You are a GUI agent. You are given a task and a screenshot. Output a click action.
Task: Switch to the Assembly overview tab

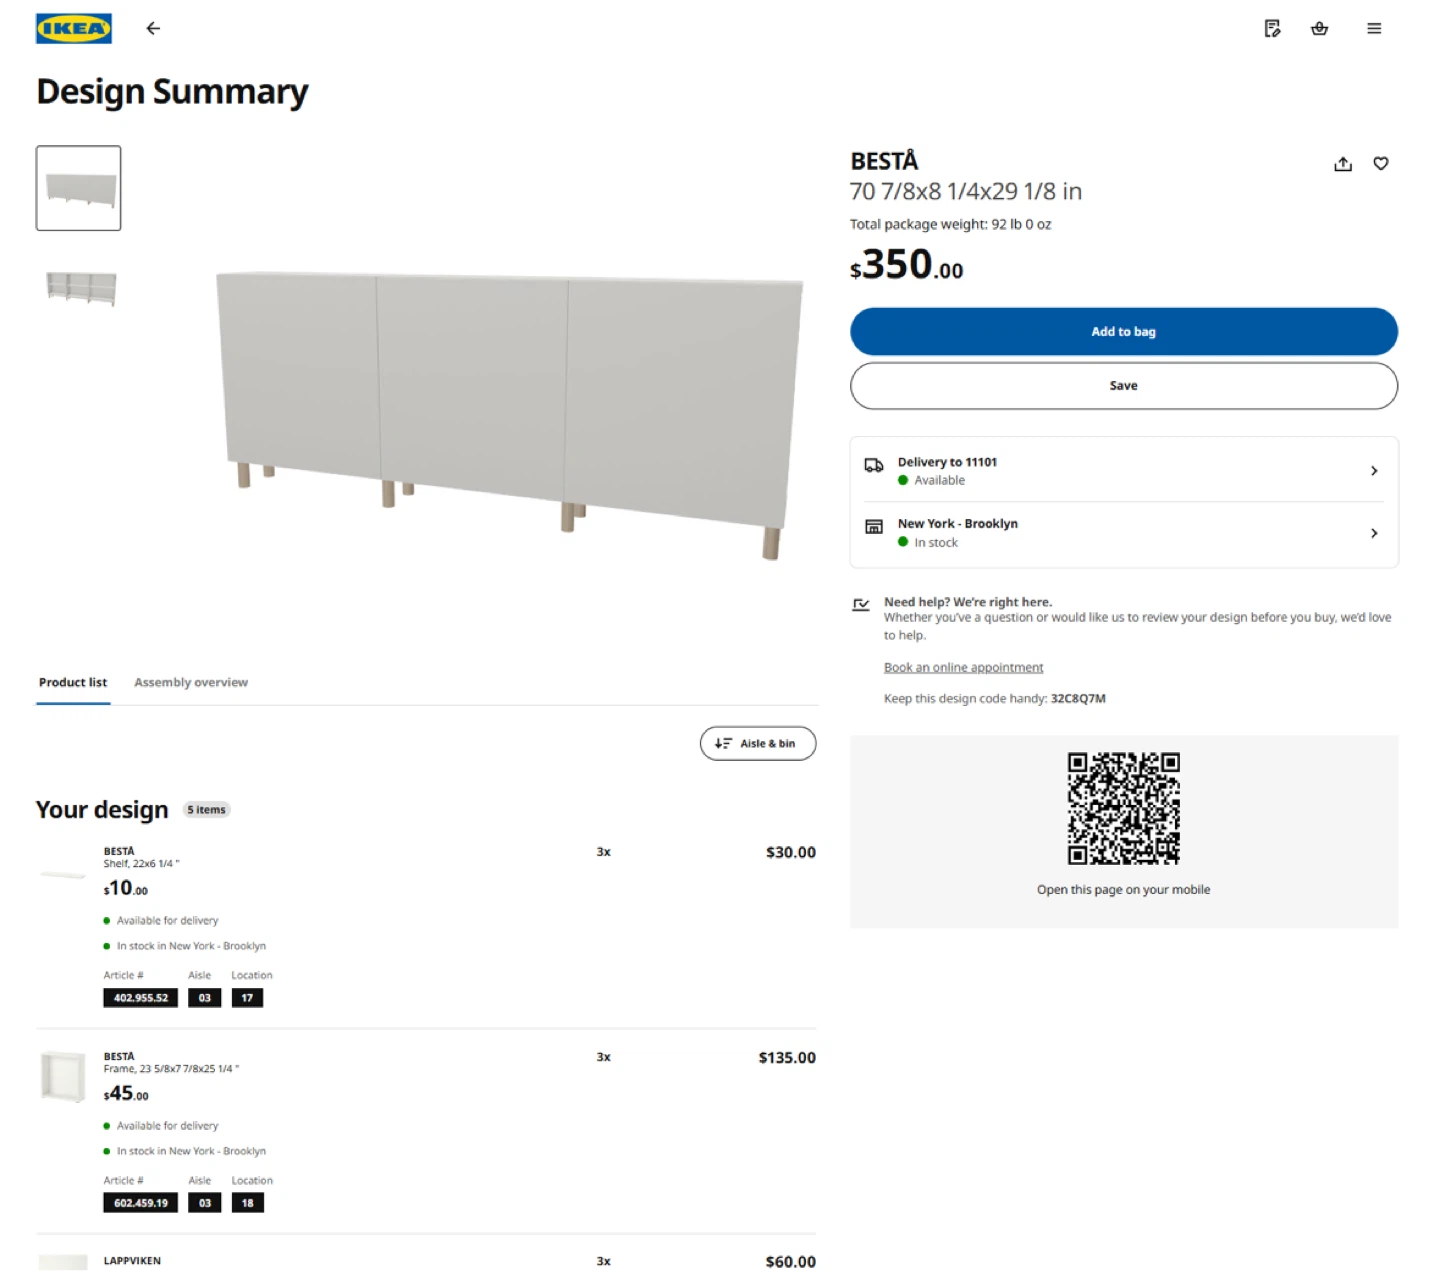click(x=191, y=683)
